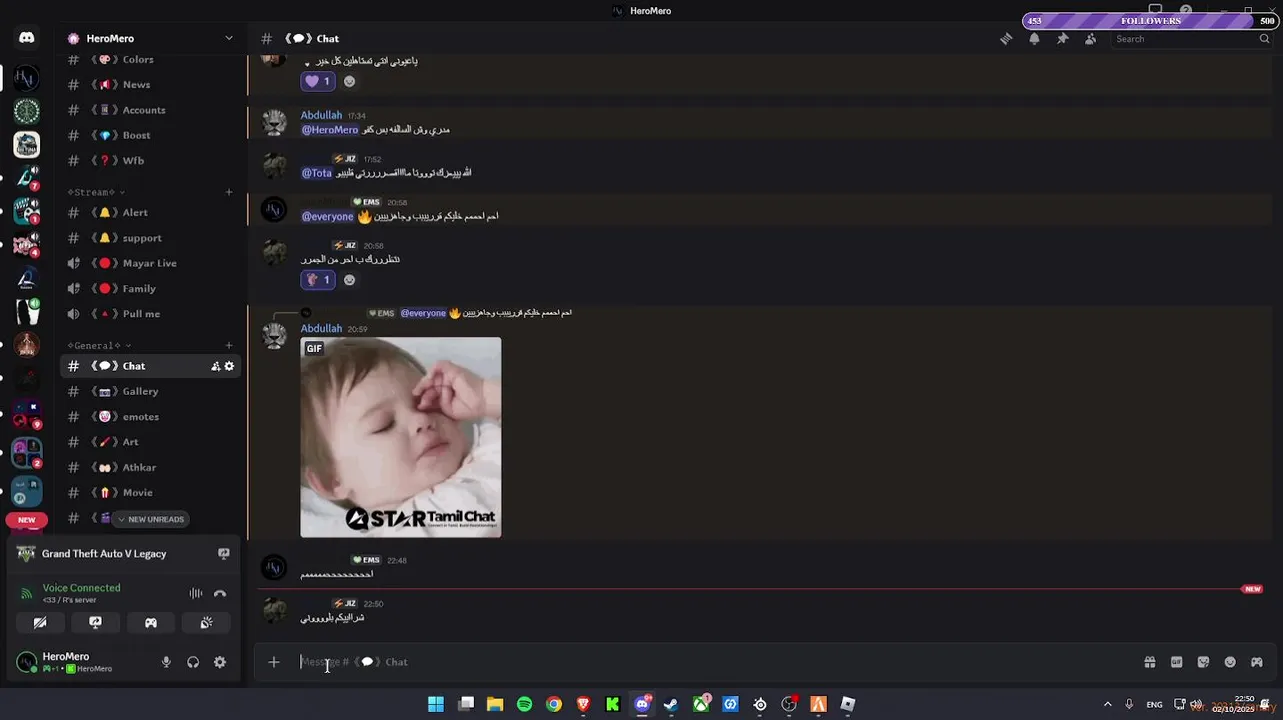Image resolution: width=1283 pixels, height=720 pixels.
Task: Add channel to Stream category plus
Action: coord(229,192)
